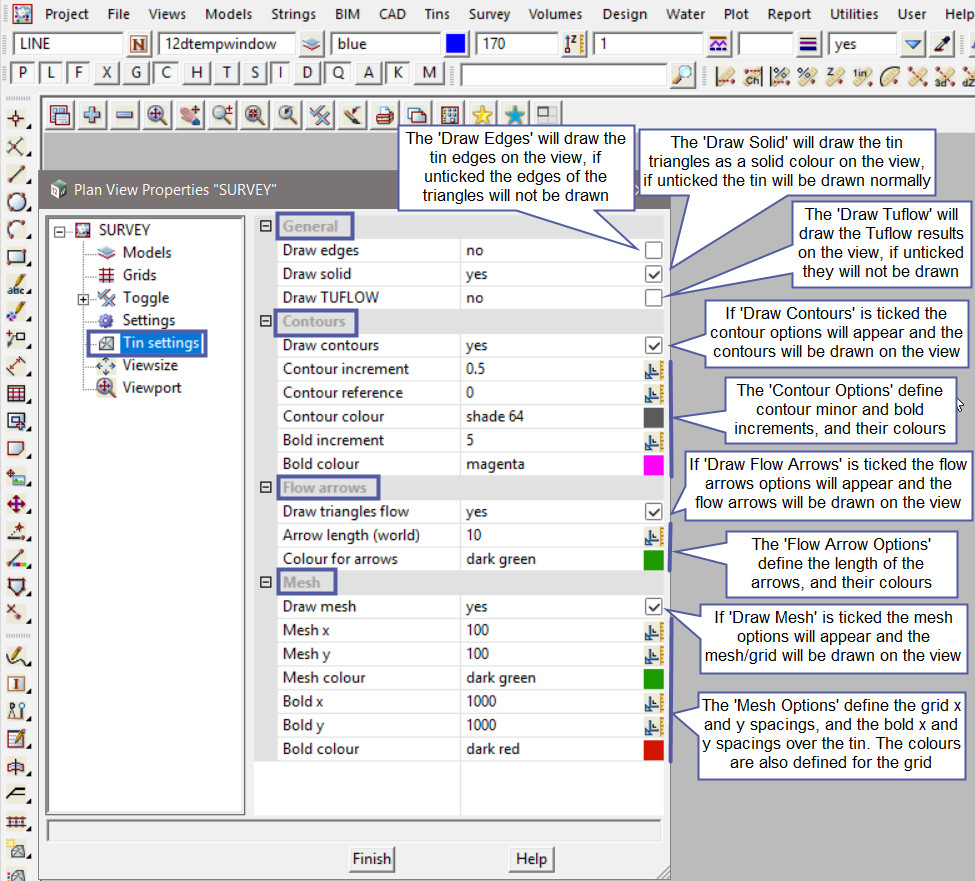
Task: Pick the magenta Bold colour swatch
Action: pyautogui.click(x=653, y=465)
